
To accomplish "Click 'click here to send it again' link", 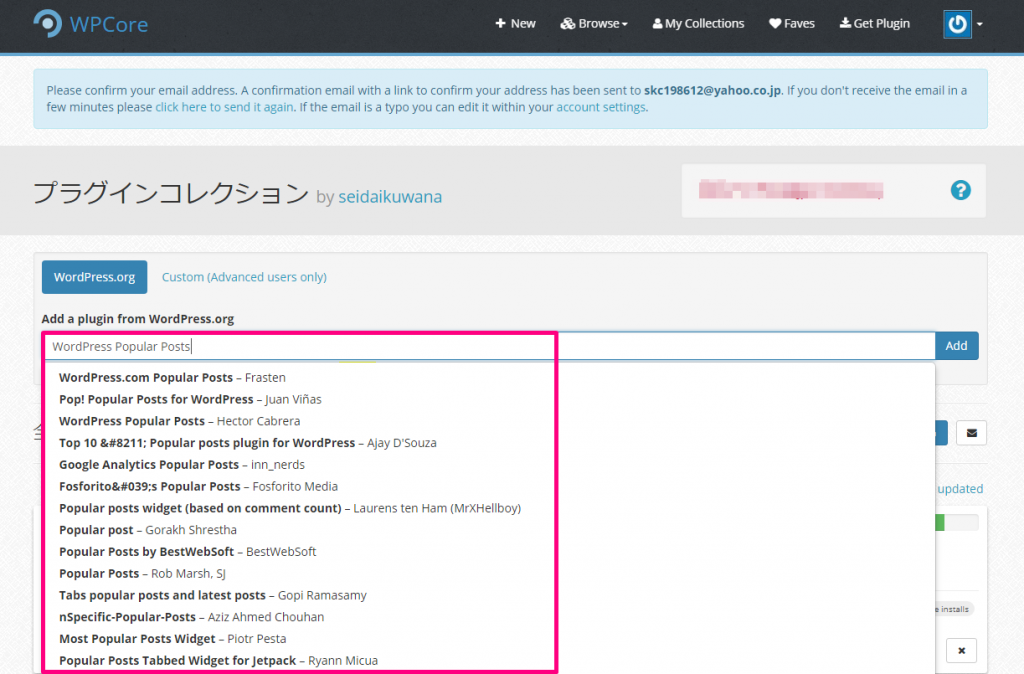I will [224, 107].
